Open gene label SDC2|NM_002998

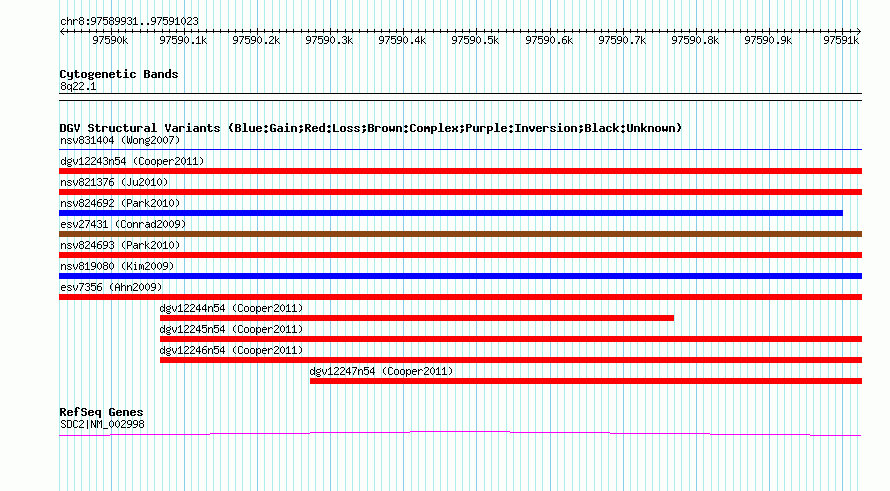(x=102, y=425)
